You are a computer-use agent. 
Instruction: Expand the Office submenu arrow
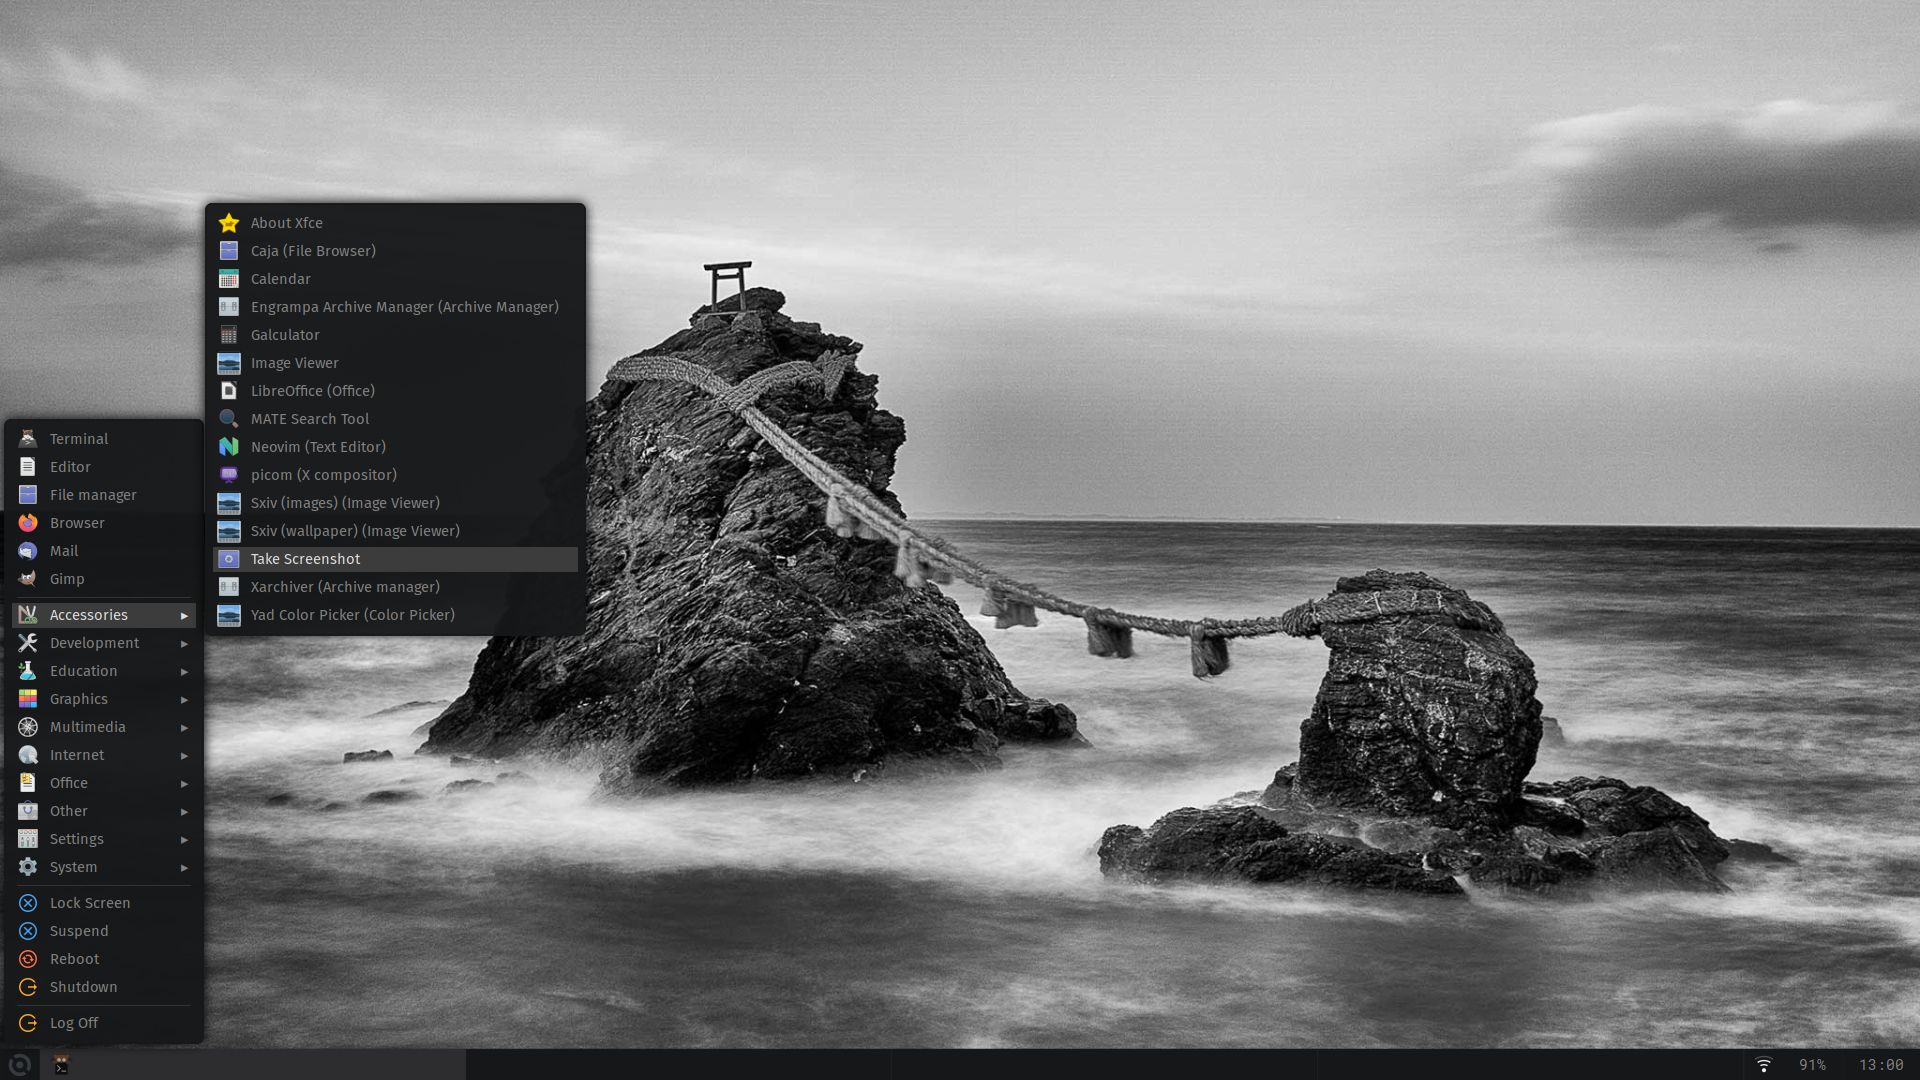(184, 783)
